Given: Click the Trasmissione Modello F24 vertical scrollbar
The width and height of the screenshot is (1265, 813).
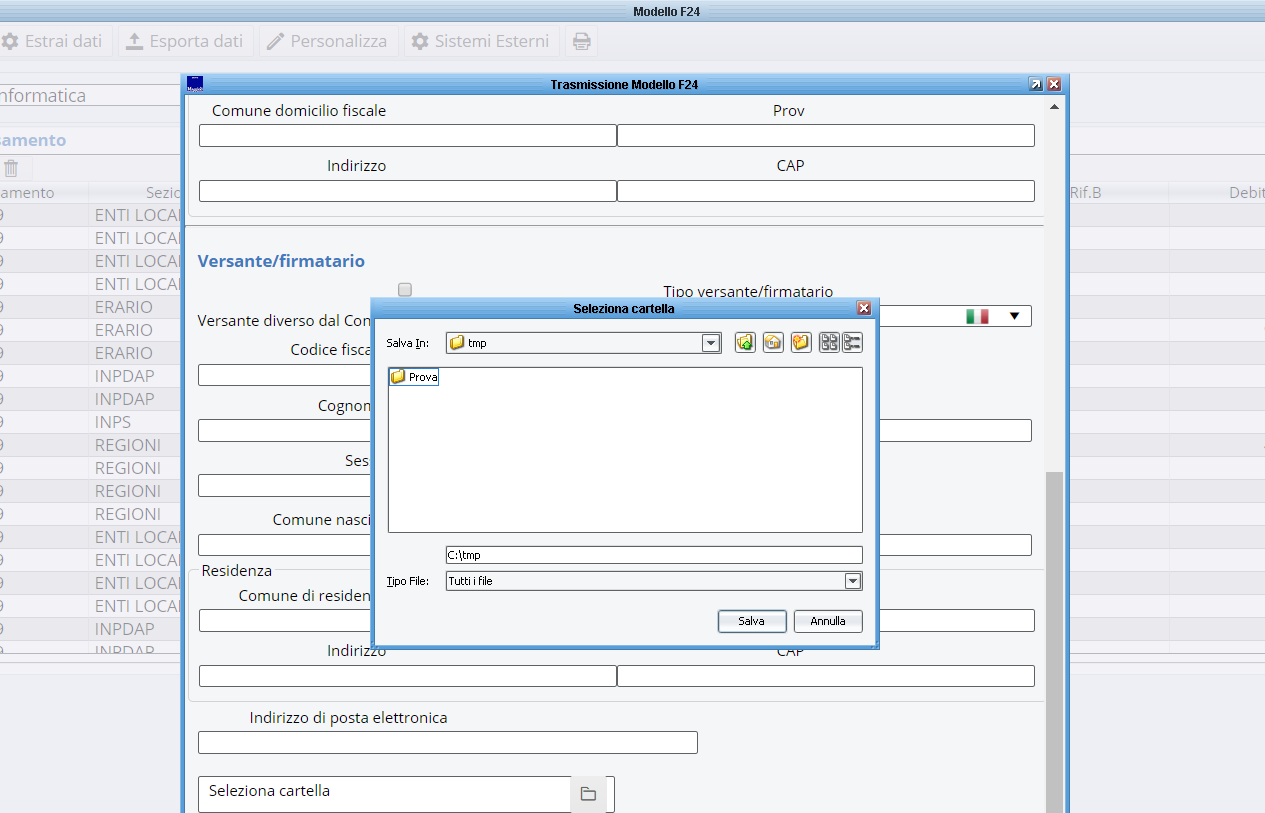Looking at the screenshot, I should [x=1054, y=640].
